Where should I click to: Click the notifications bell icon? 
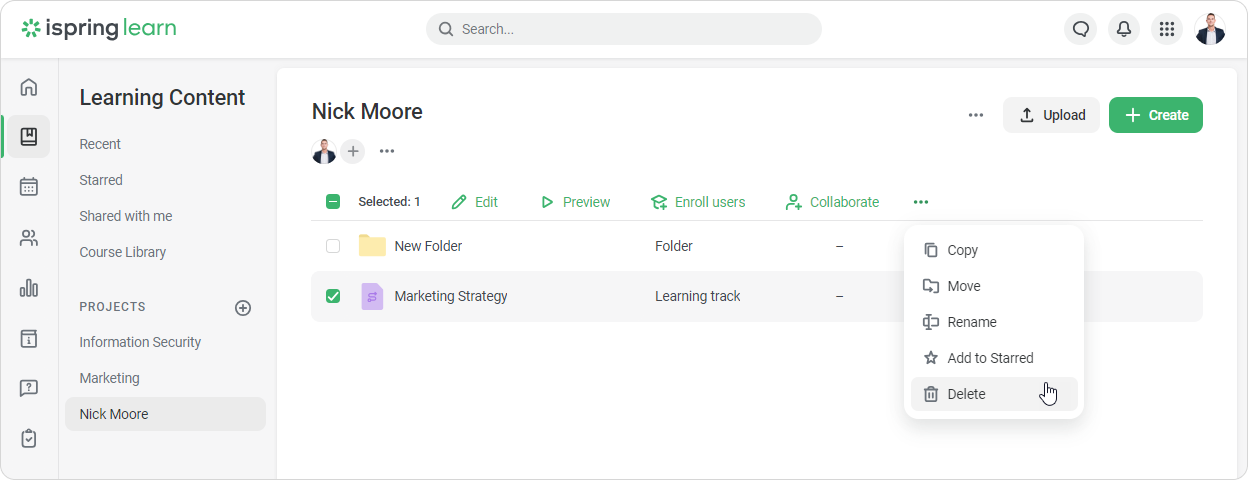click(x=1123, y=29)
